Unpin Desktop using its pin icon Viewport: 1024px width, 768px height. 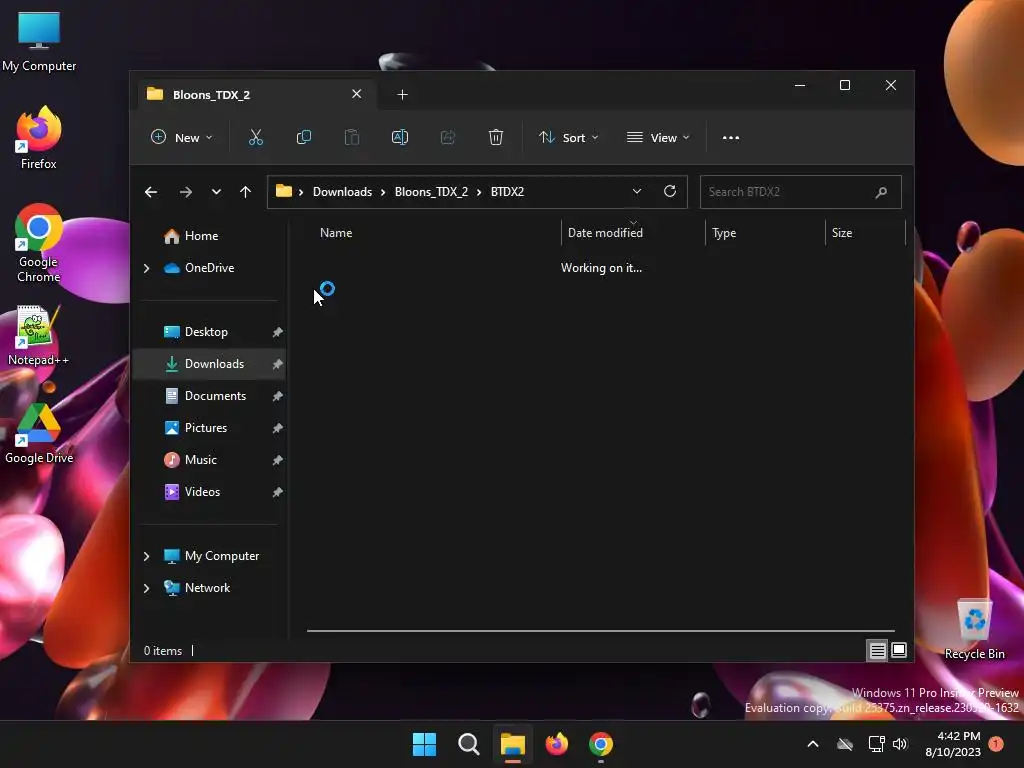coord(277,332)
